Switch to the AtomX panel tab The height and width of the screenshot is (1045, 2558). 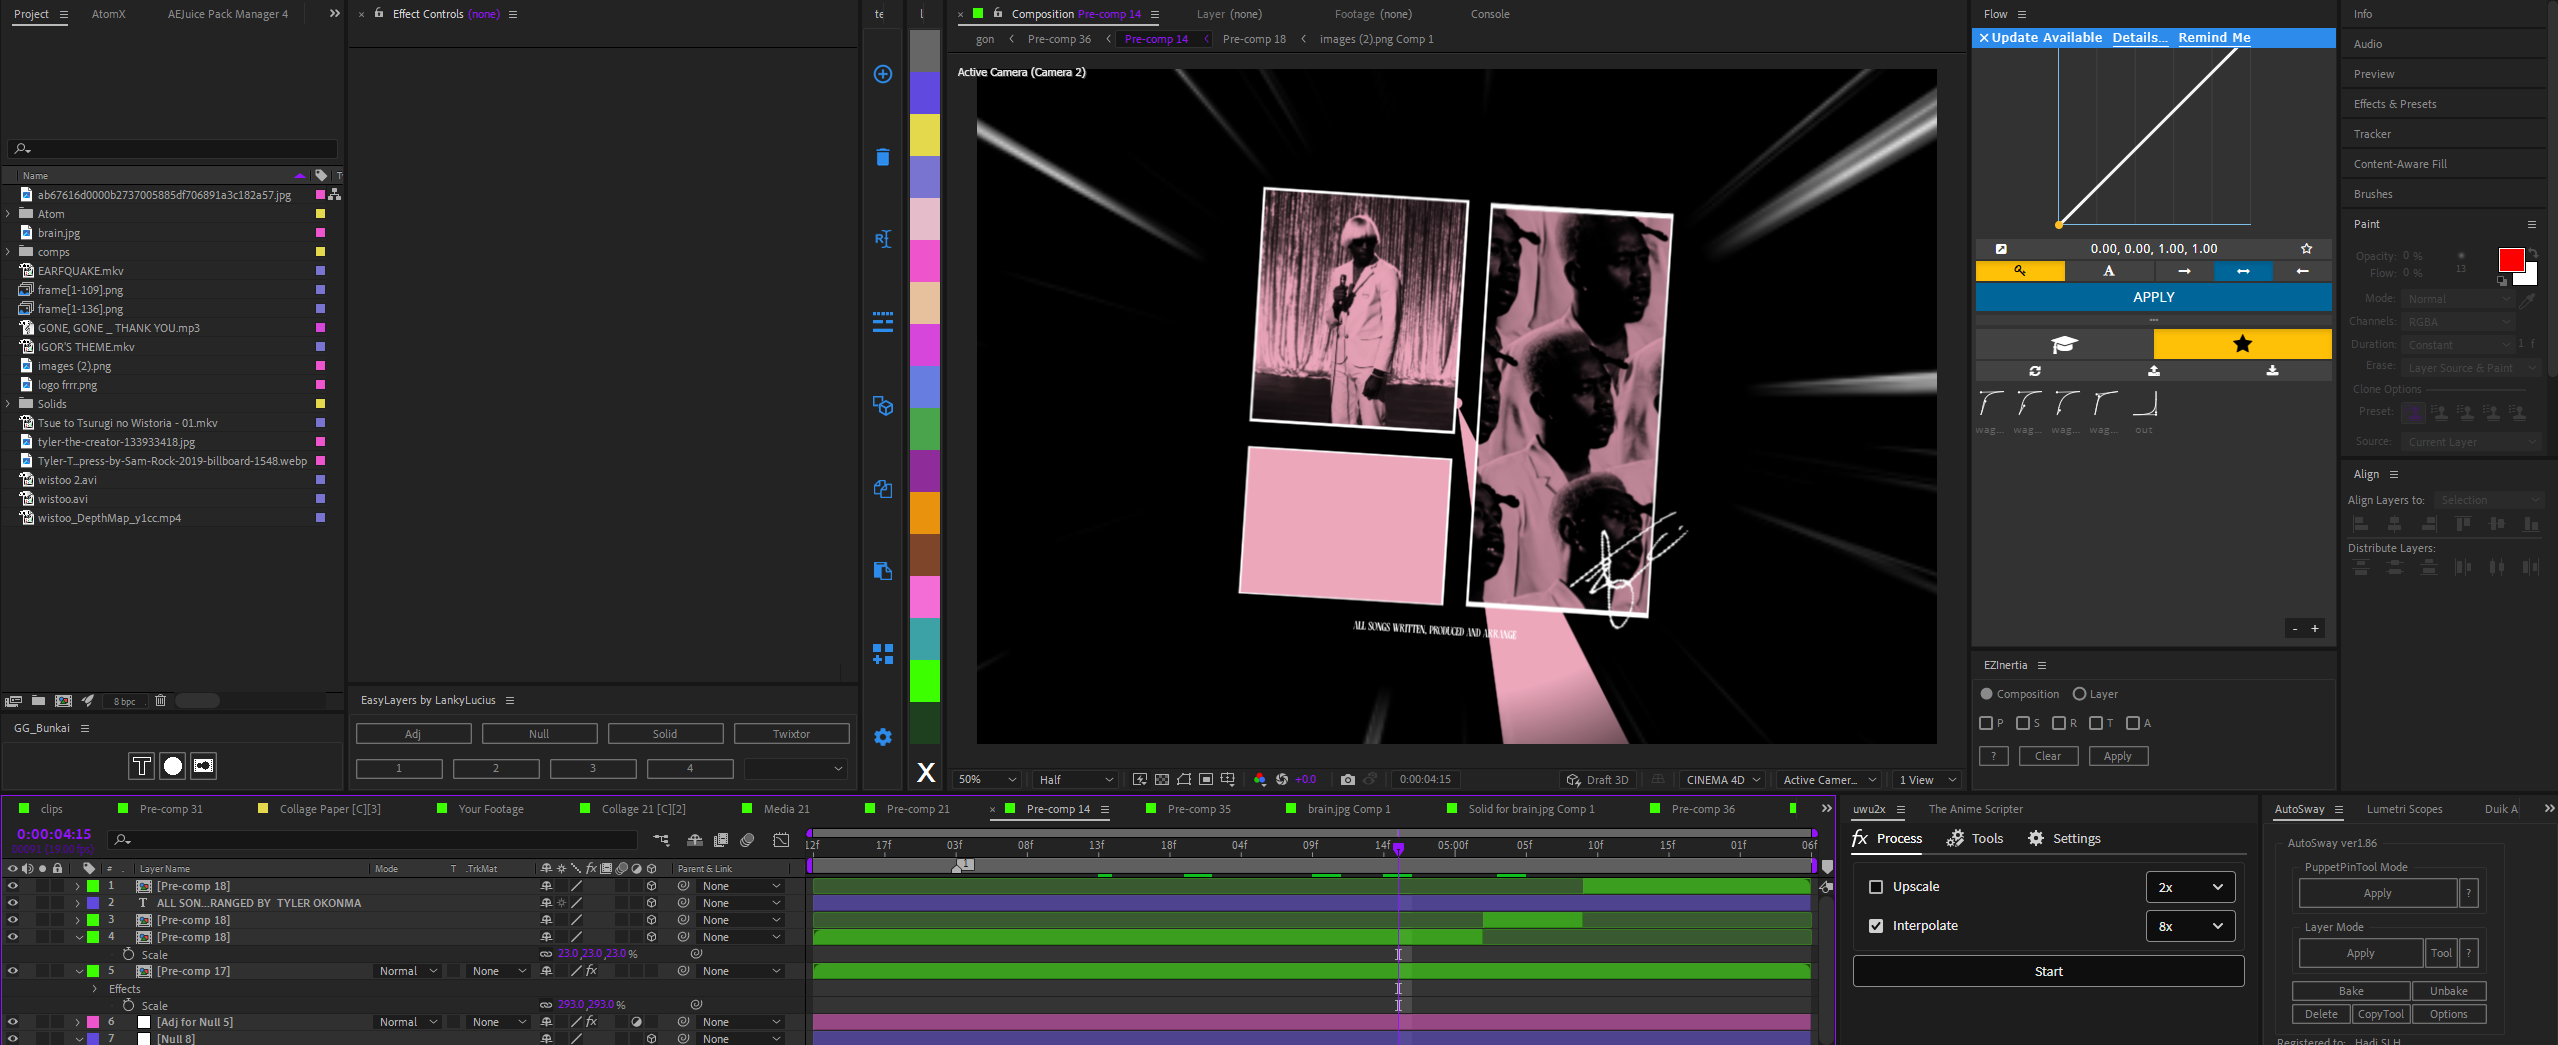(108, 14)
